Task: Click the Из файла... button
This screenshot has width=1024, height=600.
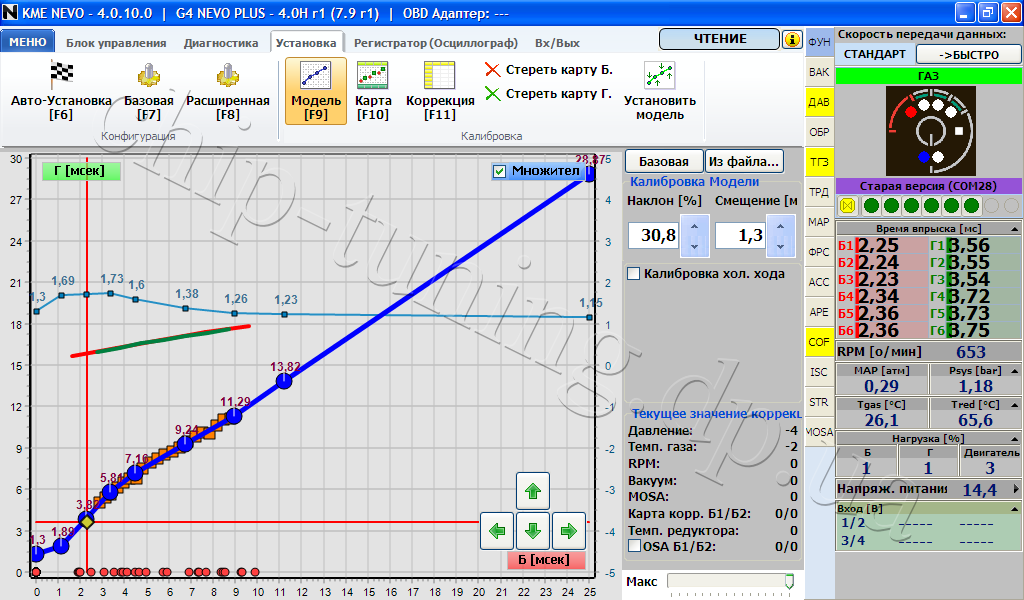Action: tap(744, 161)
